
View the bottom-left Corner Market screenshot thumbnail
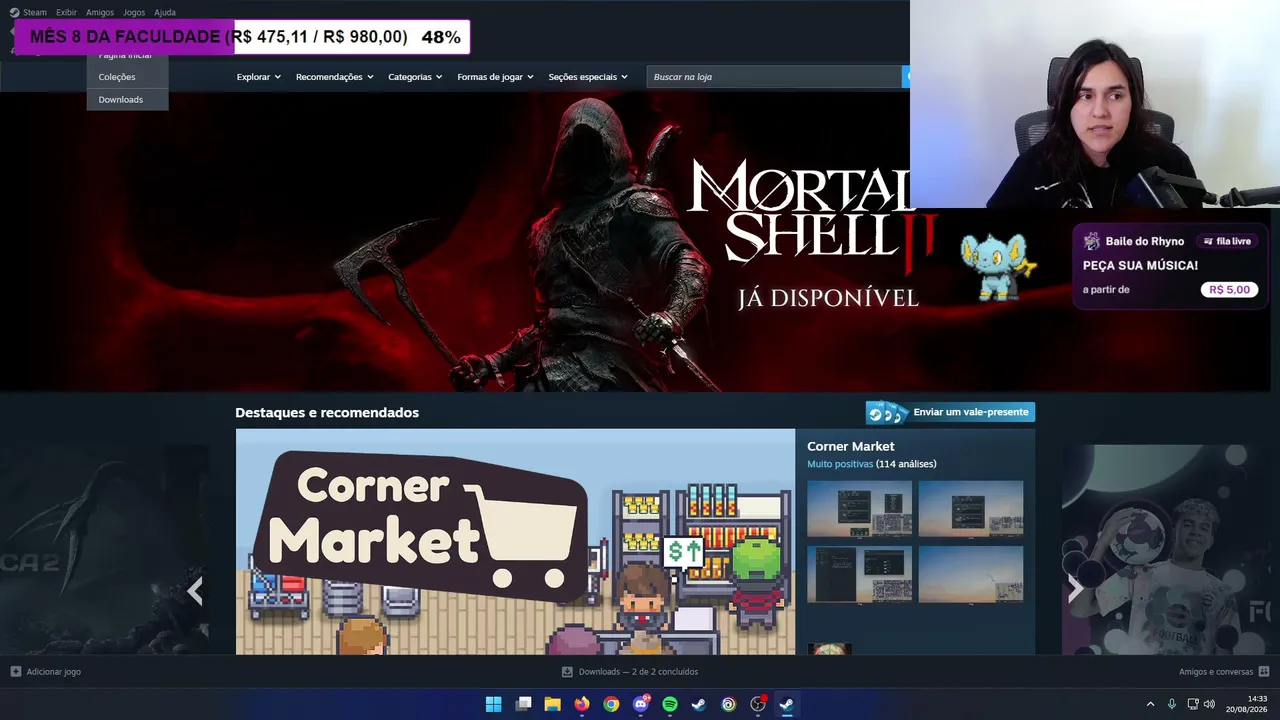[859, 574]
